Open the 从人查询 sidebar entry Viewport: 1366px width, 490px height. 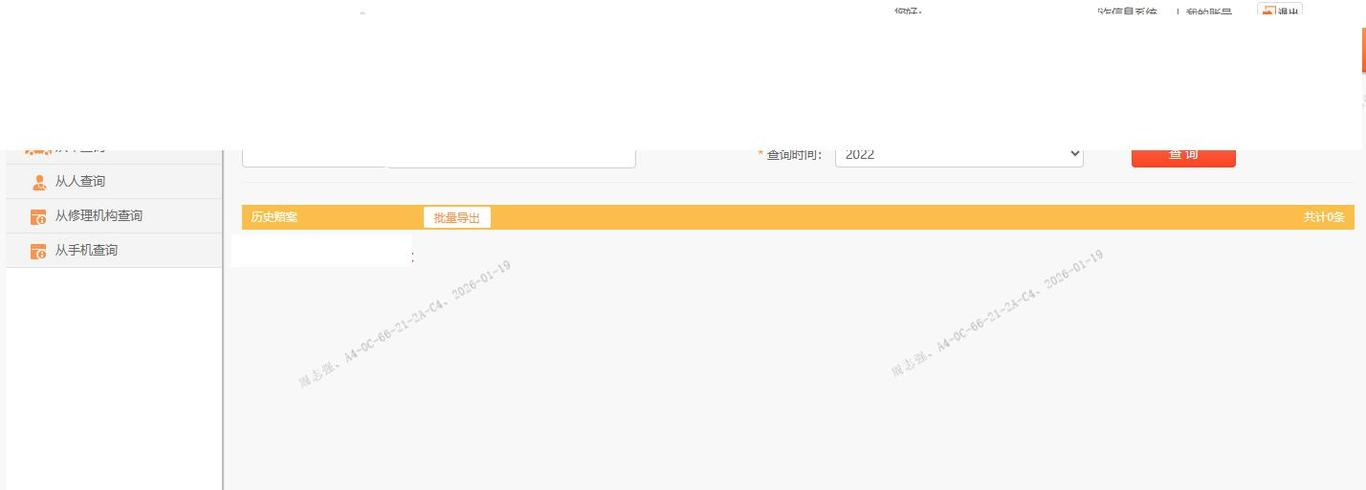[x=80, y=182]
